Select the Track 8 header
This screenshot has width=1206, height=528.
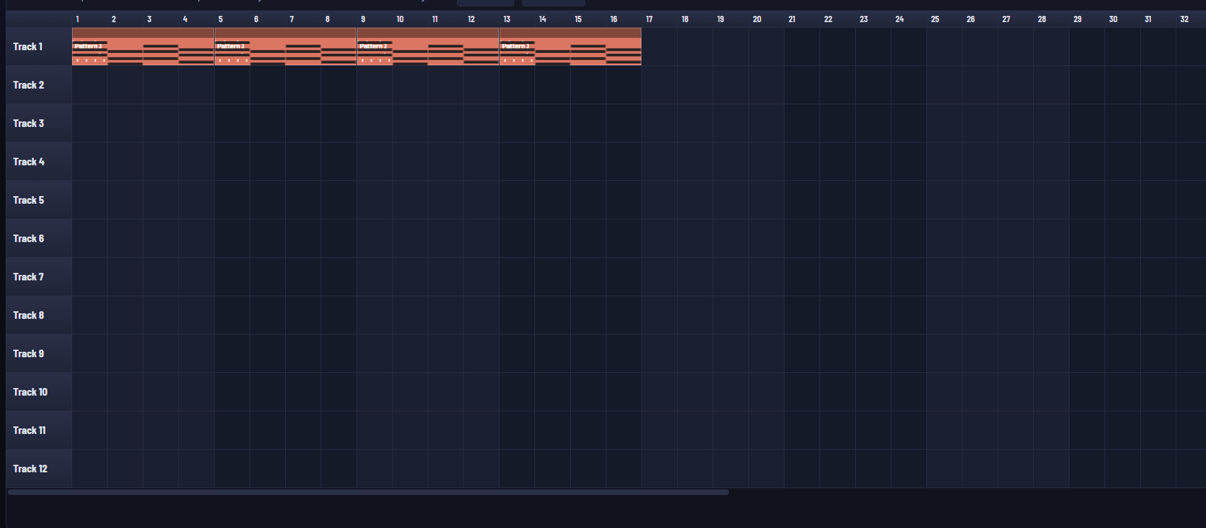click(x=39, y=315)
